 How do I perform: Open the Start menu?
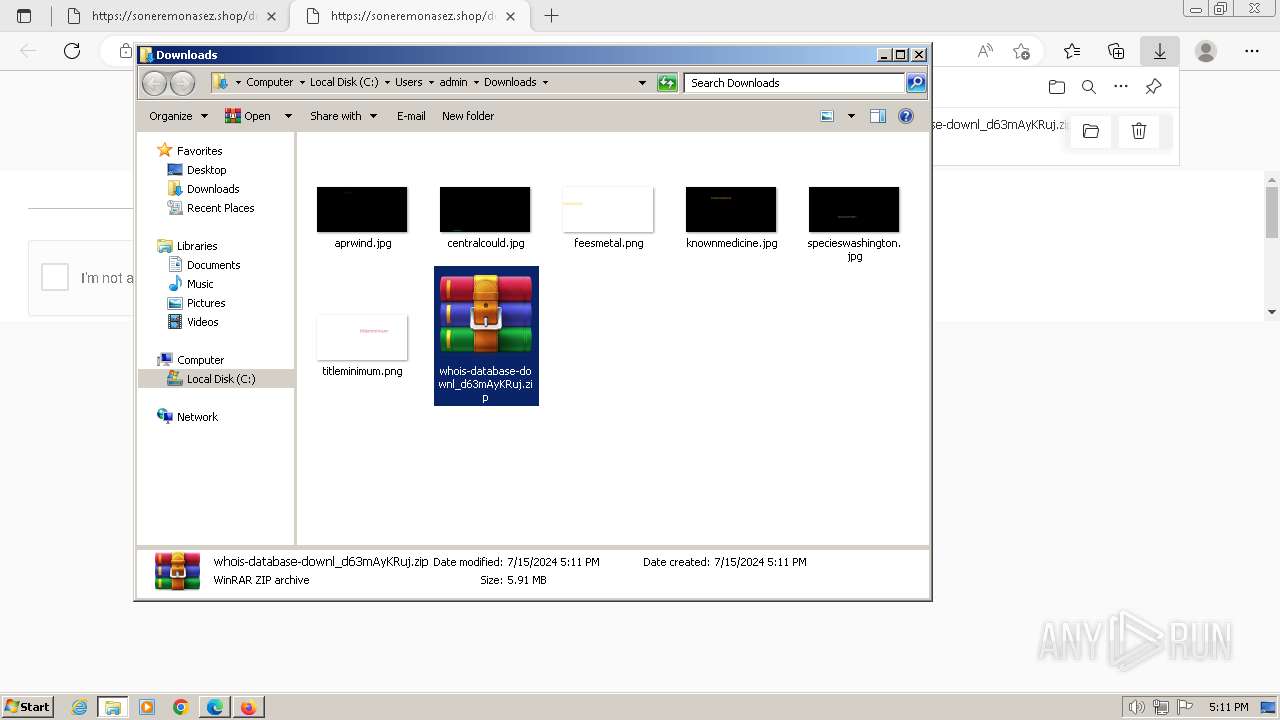(x=27, y=707)
